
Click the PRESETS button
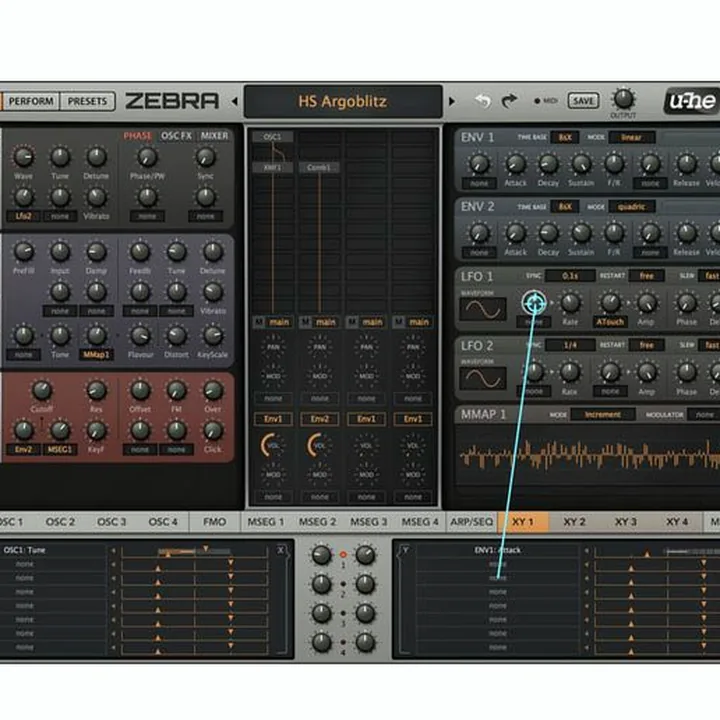pyautogui.click(x=87, y=101)
